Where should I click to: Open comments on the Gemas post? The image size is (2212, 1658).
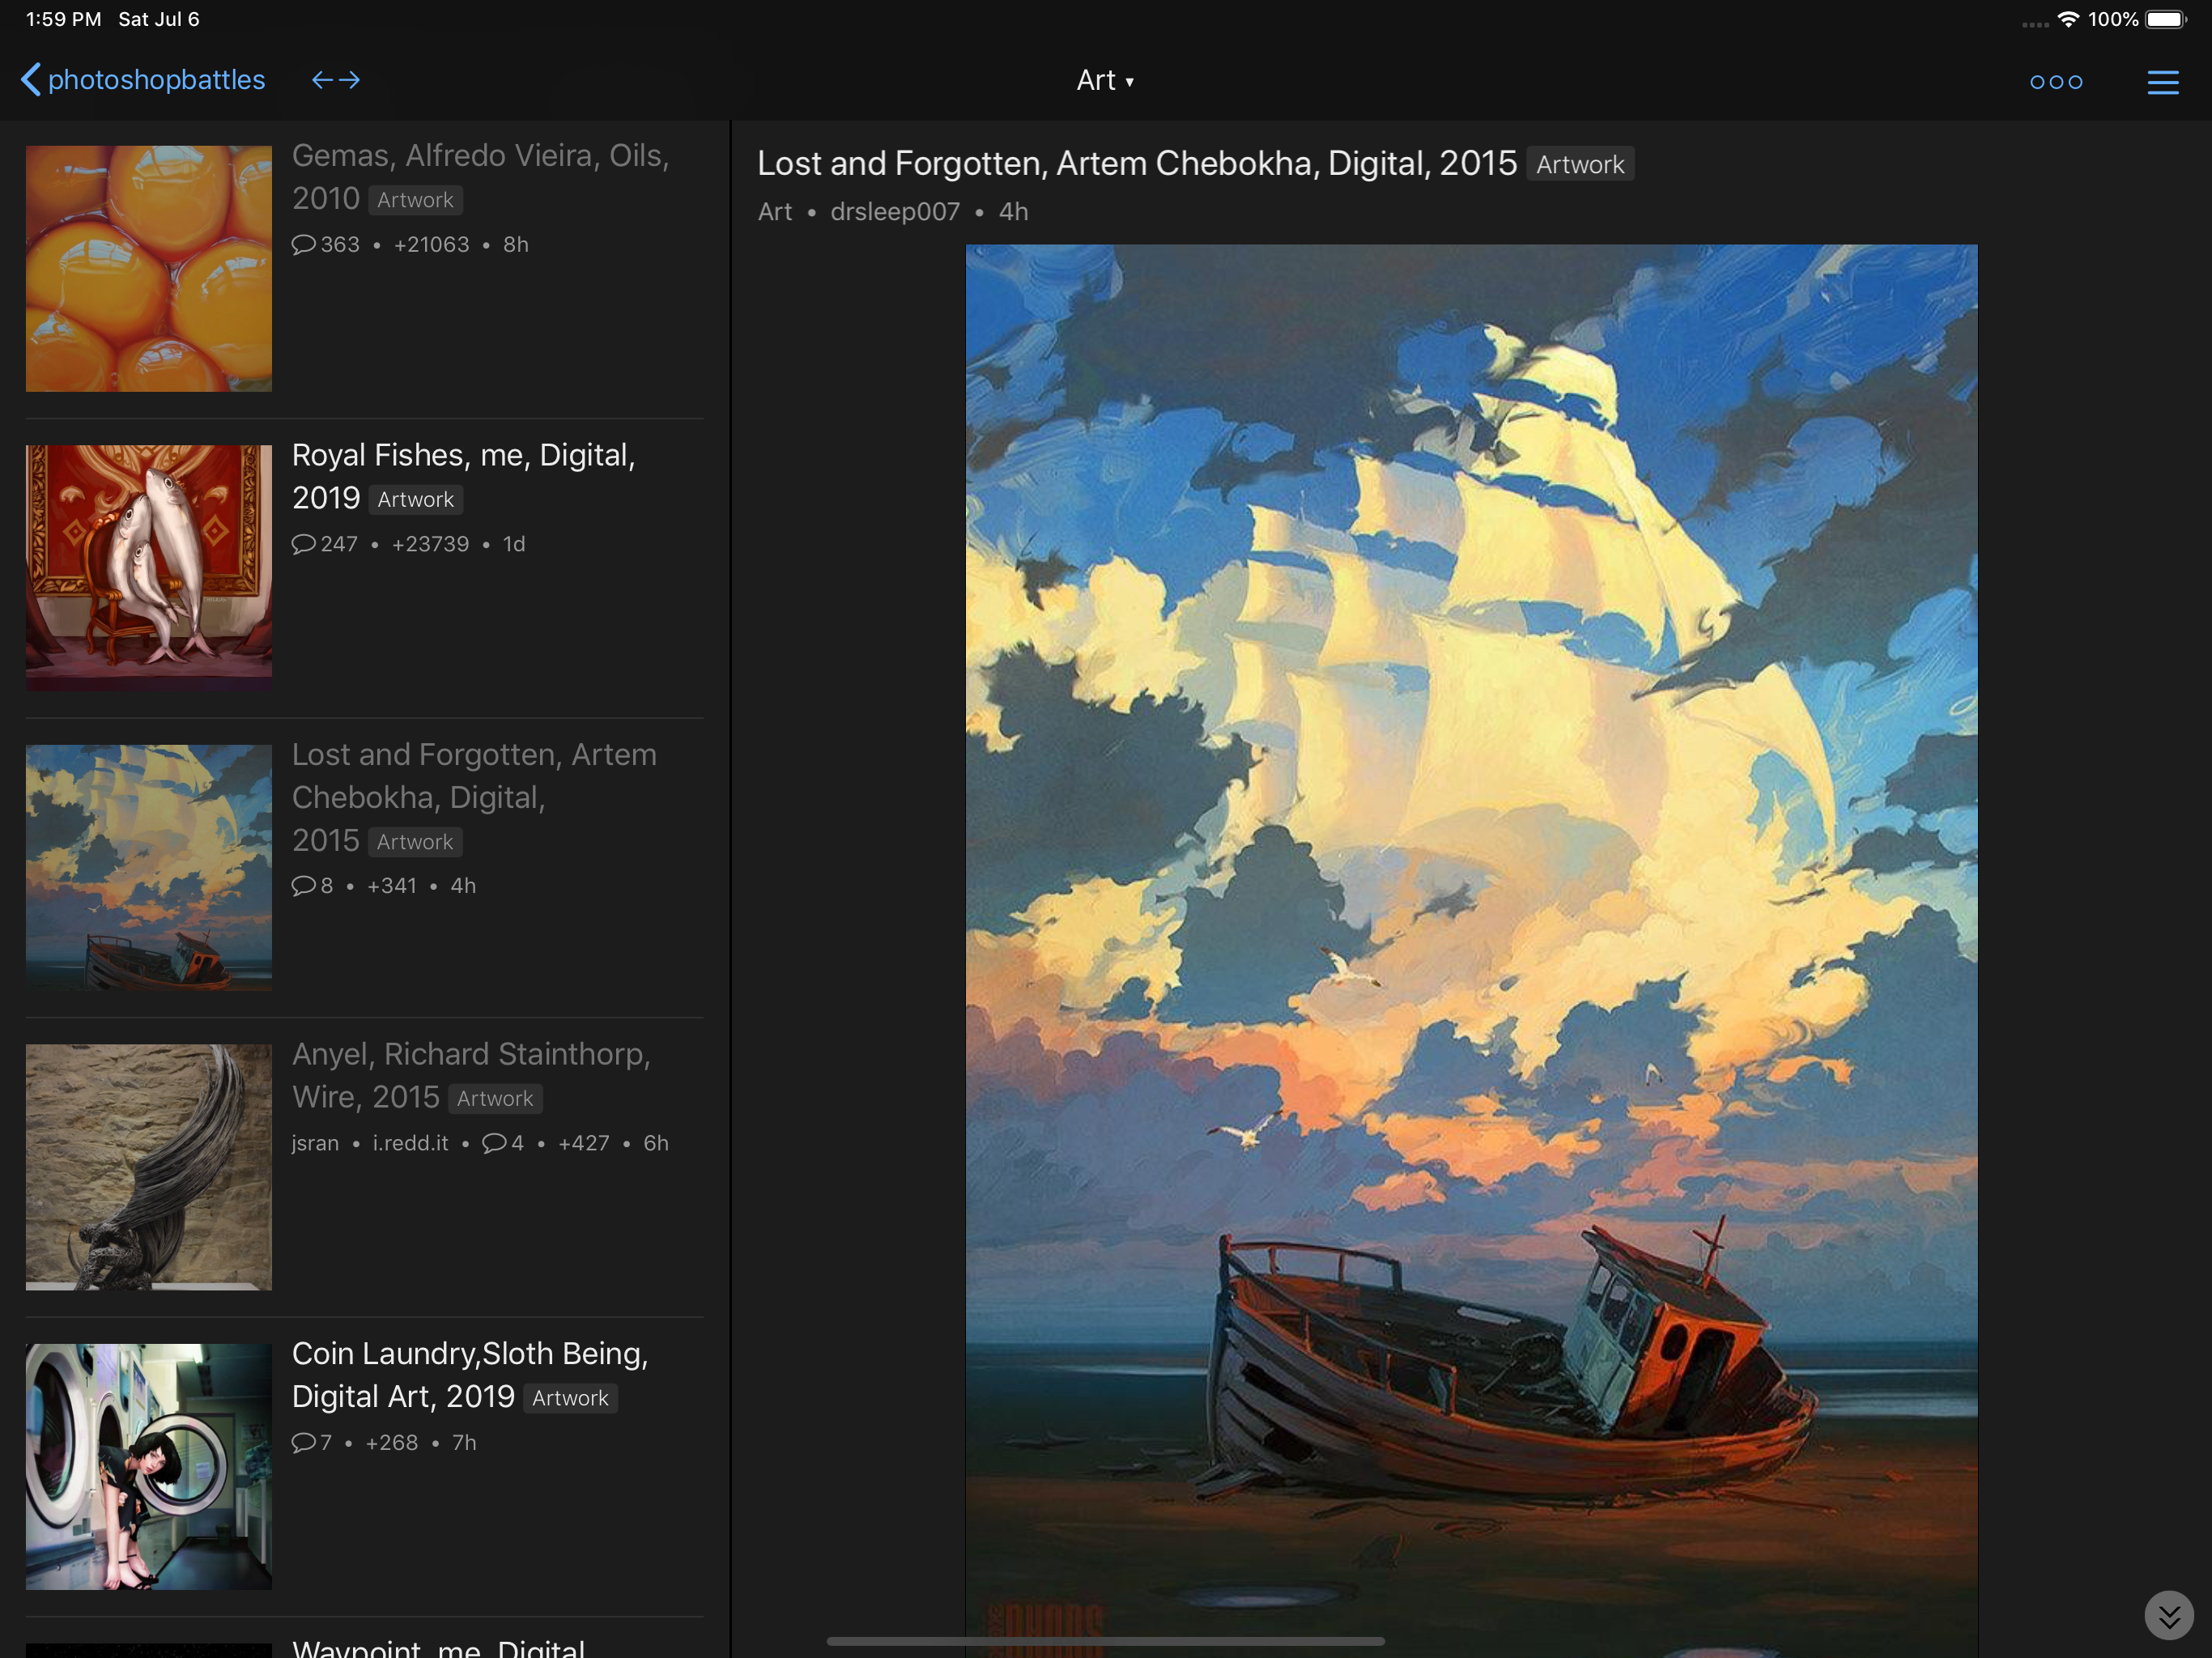[325, 245]
